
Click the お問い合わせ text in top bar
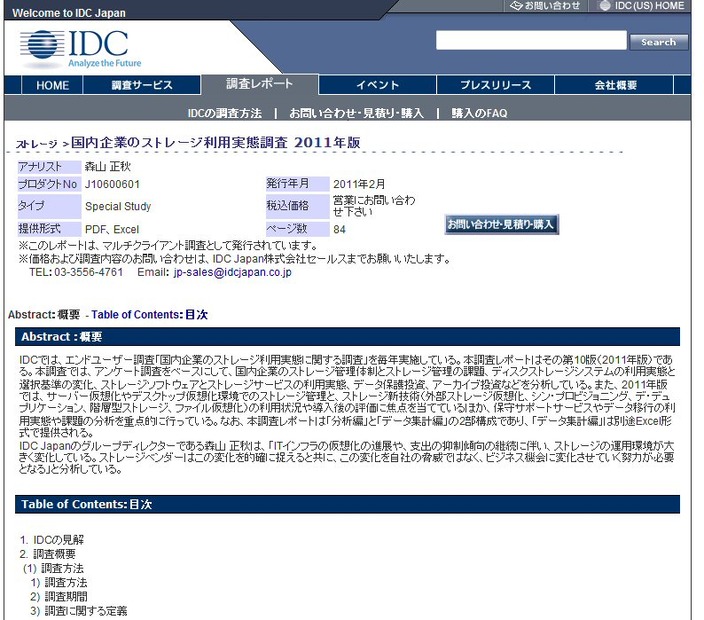click(553, 6)
